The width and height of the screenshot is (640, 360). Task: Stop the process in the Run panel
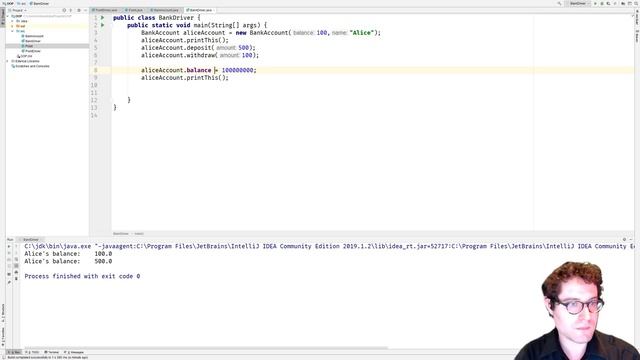(9, 253)
